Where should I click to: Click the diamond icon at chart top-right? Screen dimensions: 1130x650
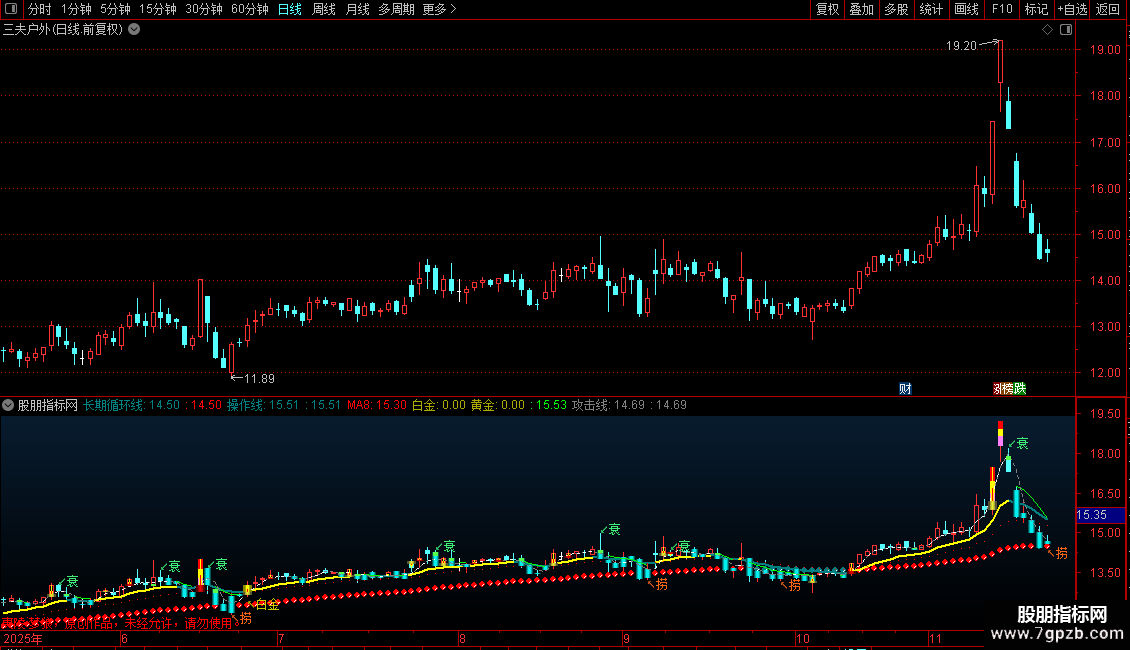(1047, 30)
